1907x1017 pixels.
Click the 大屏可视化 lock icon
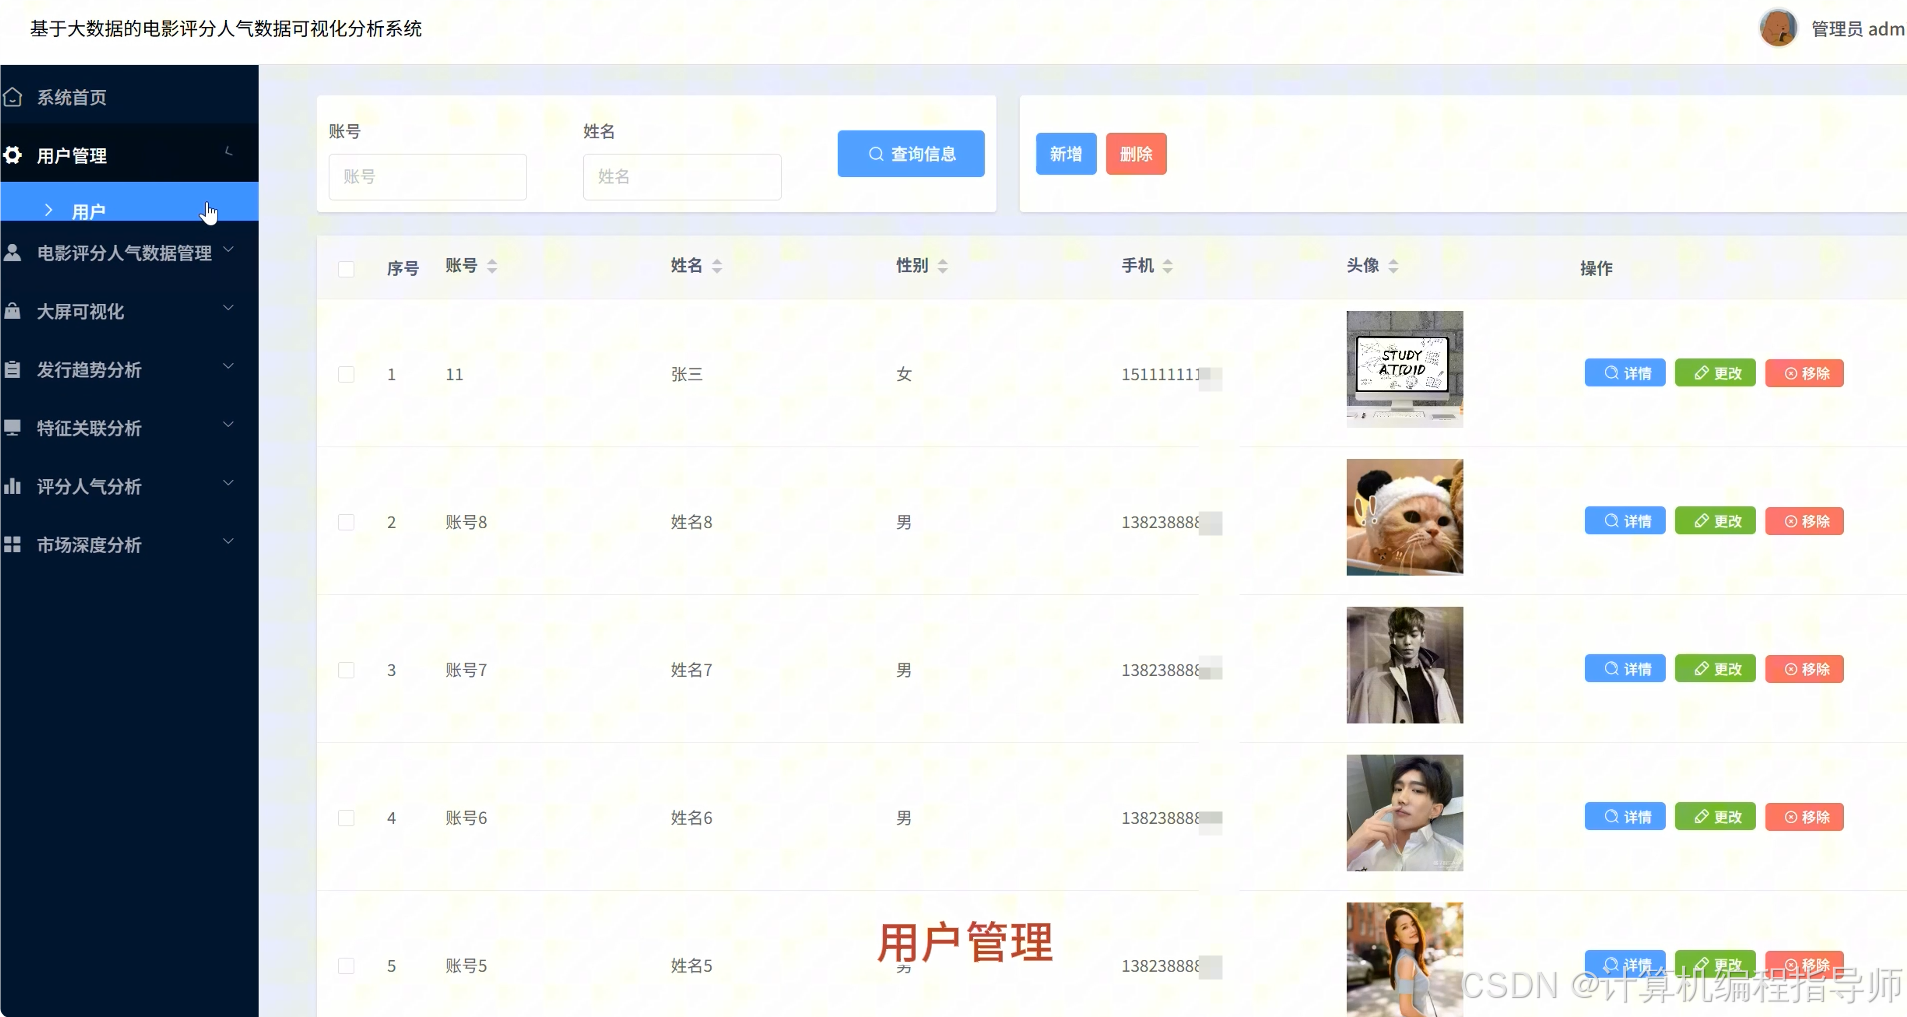tap(14, 311)
